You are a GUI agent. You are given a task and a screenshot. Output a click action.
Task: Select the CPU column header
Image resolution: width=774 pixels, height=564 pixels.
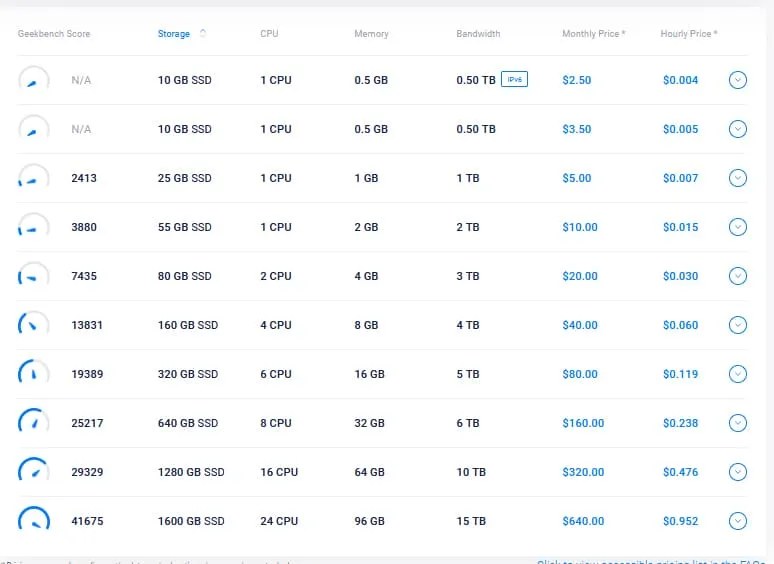pos(269,34)
